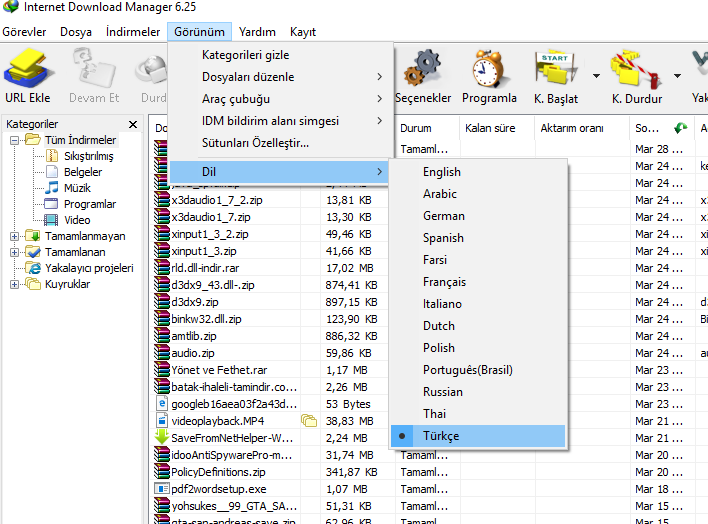Select the Yakalayıcı projeleri icon
The image size is (708, 524).
33,268
